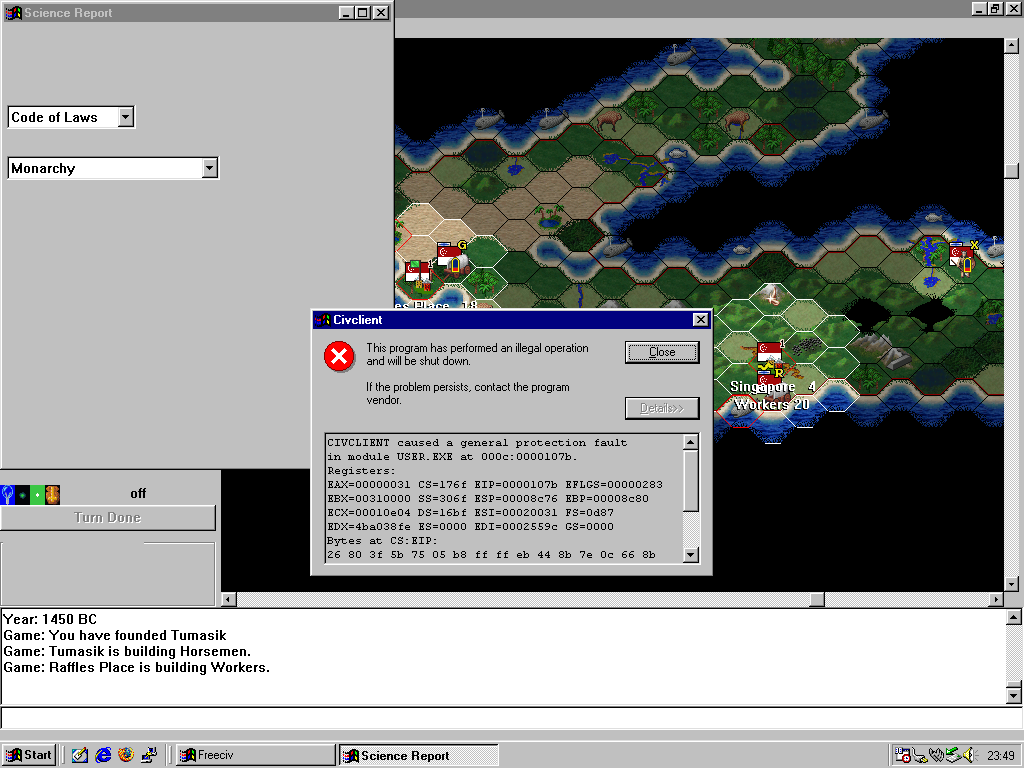
Task: Click the map vertical scrollbar thumb
Action: 1011,170
